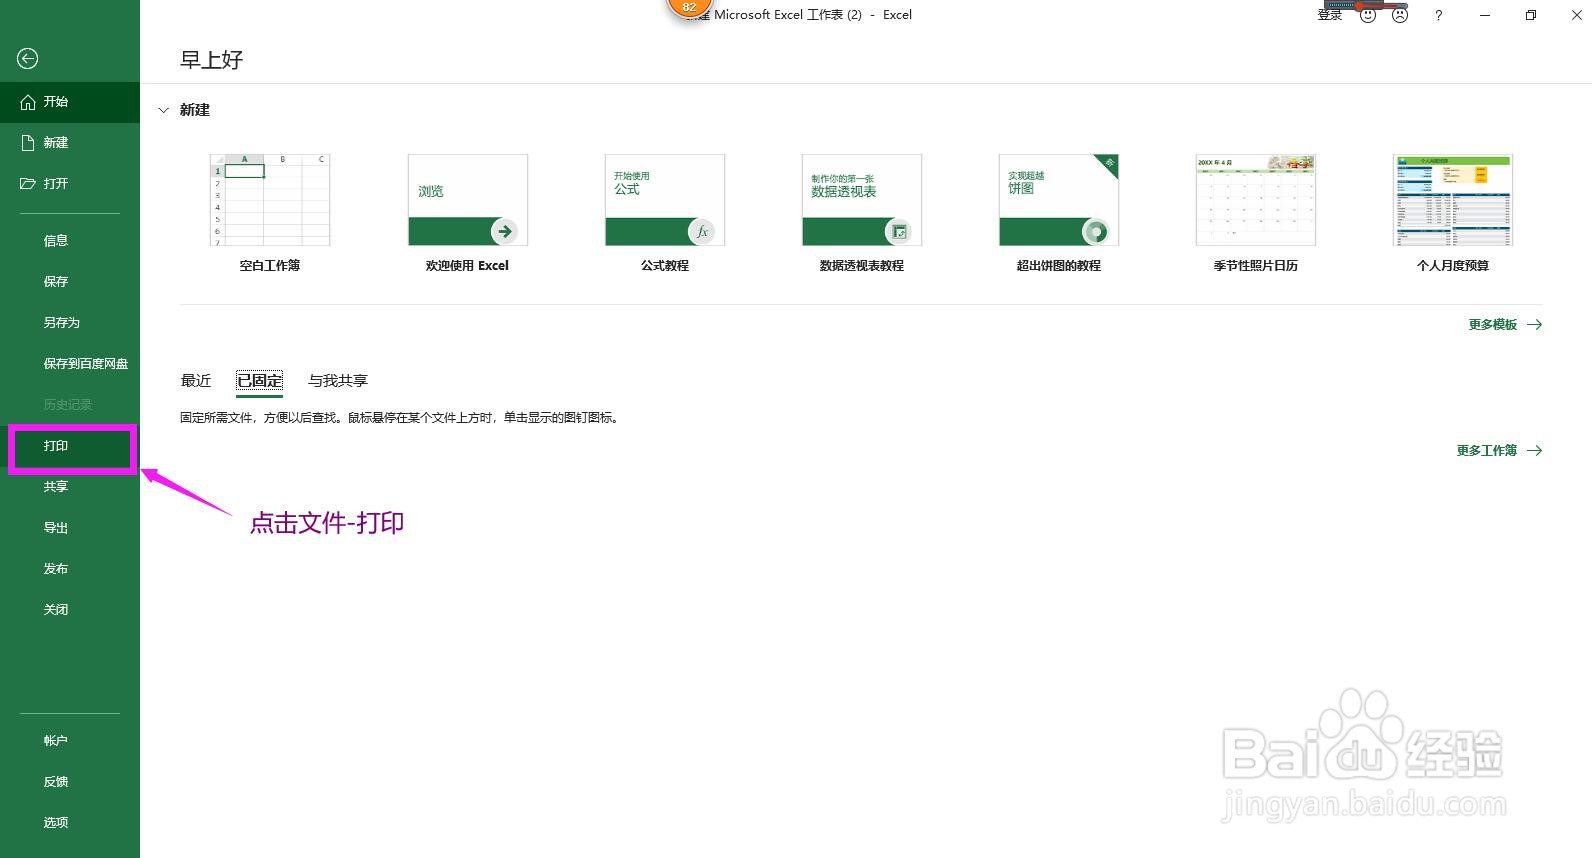Open help with the question mark icon
This screenshot has width=1592, height=858.
click(x=1438, y=15)
